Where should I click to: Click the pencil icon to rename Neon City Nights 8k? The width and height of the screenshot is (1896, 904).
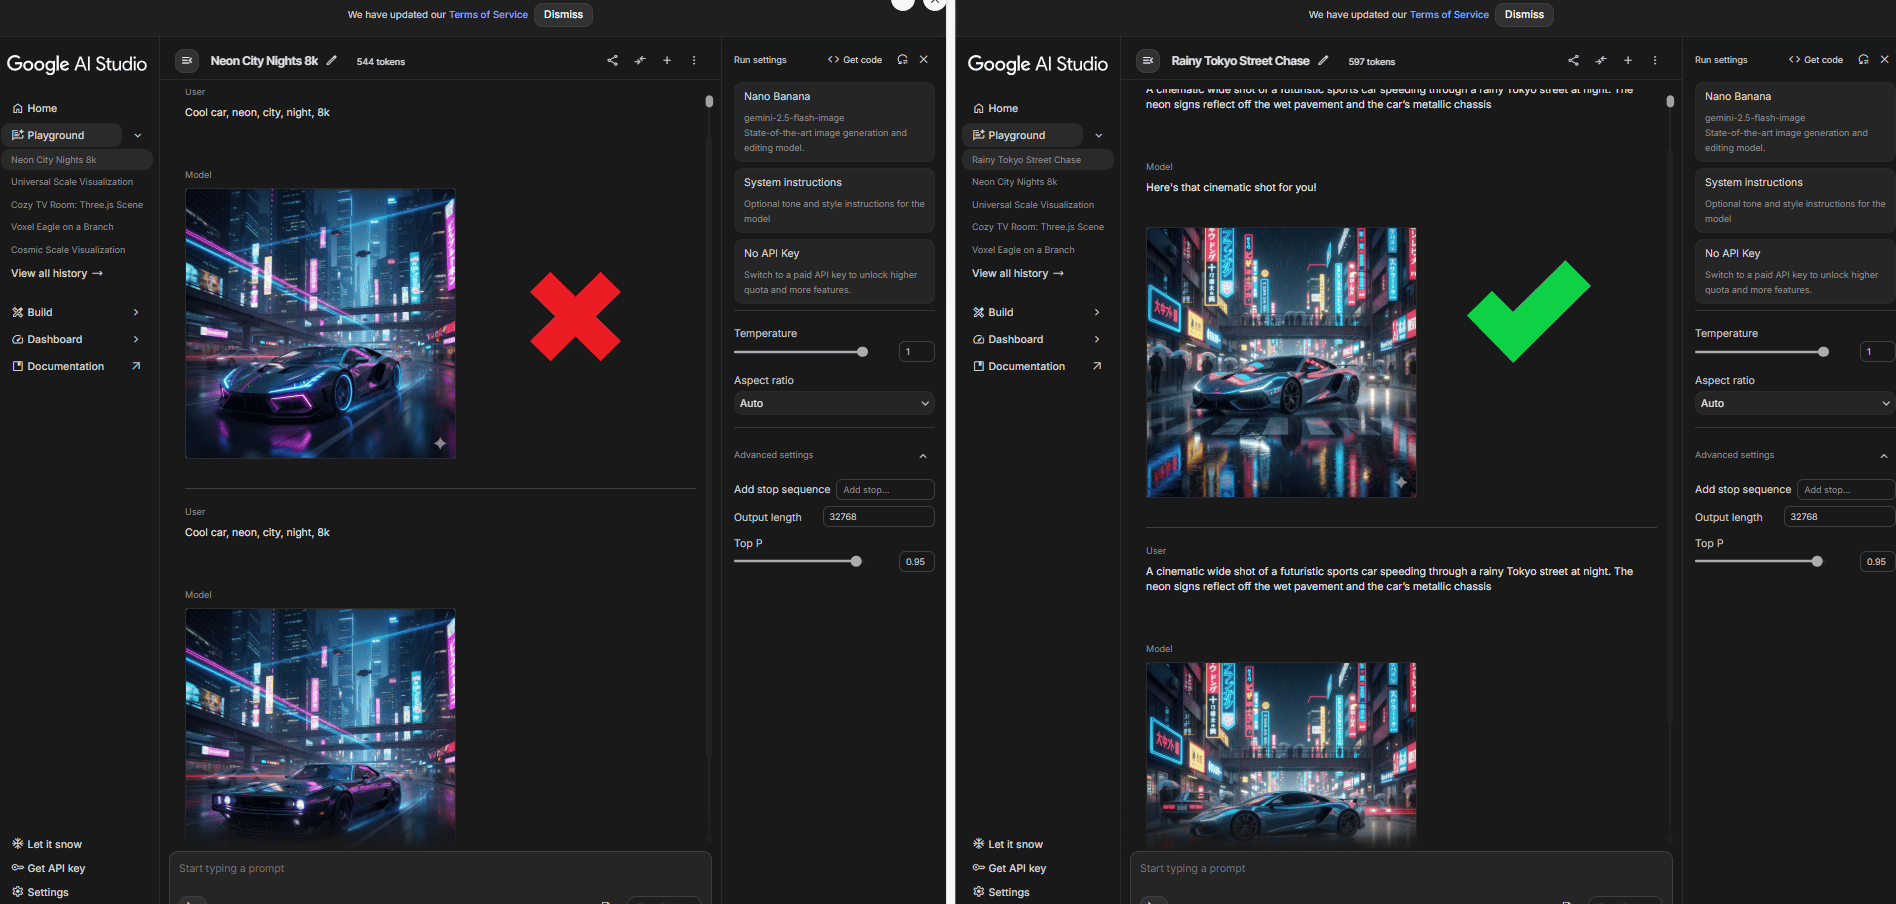(x=332, y=61)
